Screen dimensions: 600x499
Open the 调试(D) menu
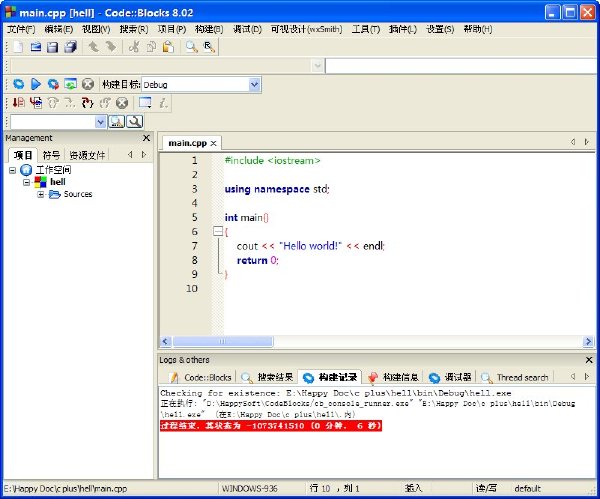pyautogui.click(x=247, y=29)
